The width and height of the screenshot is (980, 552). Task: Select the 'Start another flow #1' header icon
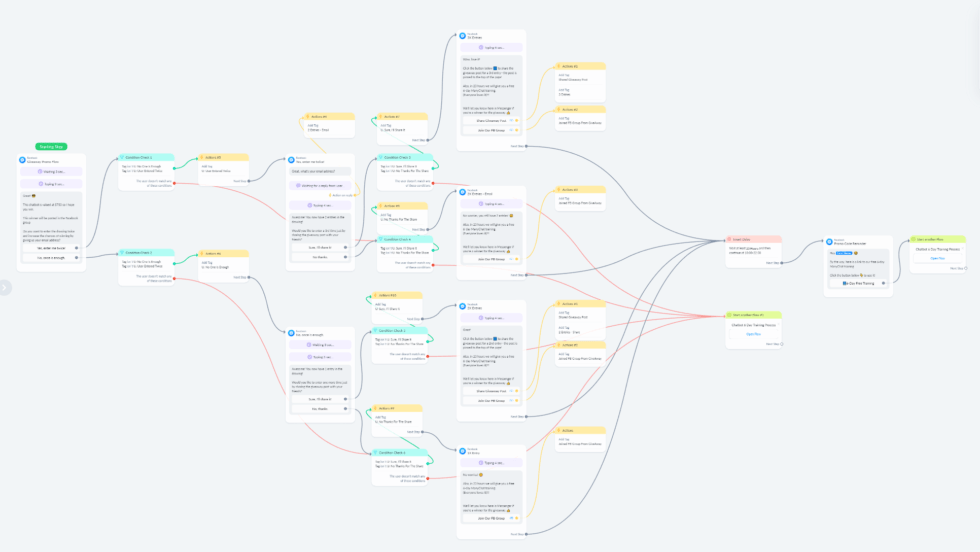click(729, 315)
